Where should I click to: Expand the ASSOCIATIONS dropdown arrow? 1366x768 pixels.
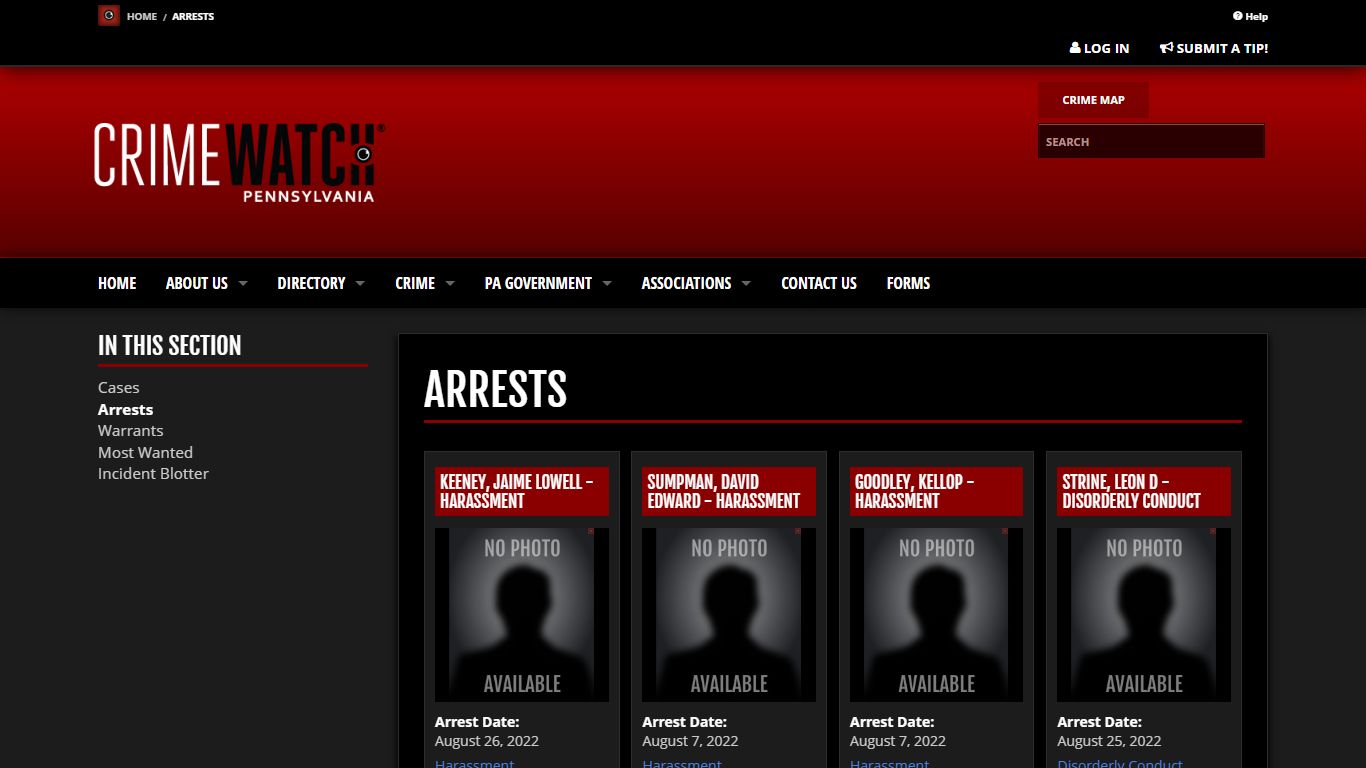(x=746, y=284)
